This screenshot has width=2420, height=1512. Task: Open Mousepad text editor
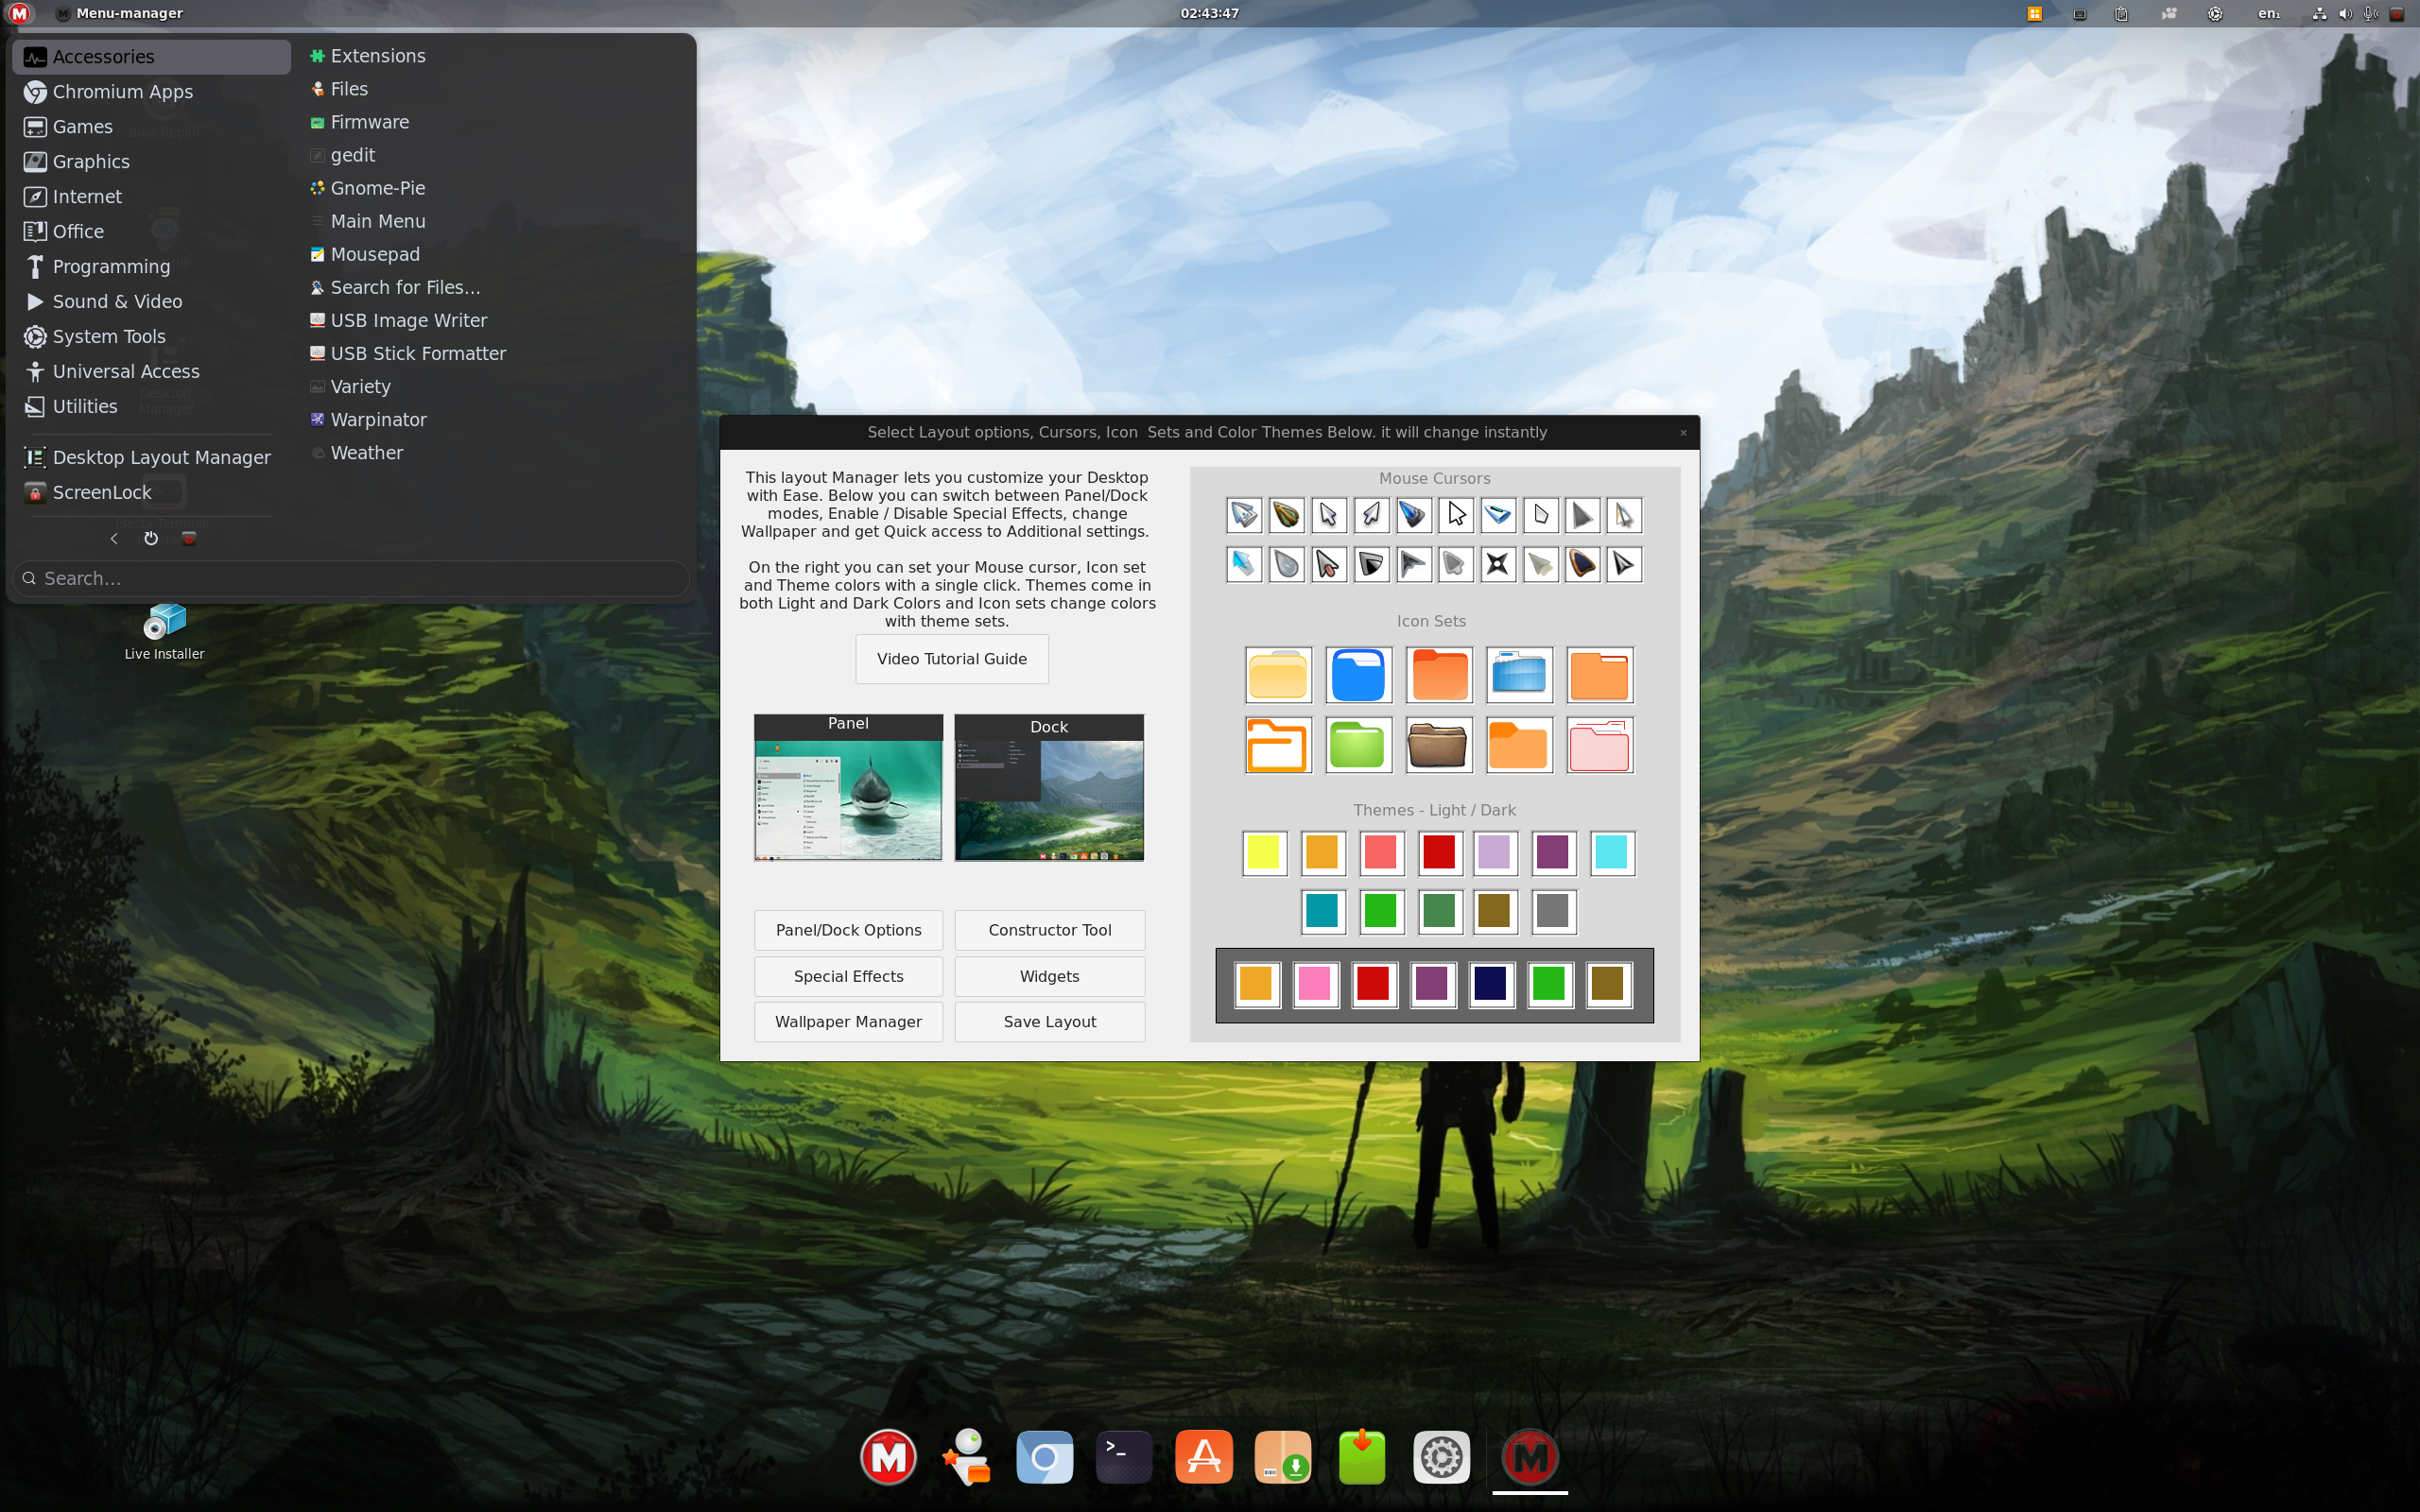point(365,254)
